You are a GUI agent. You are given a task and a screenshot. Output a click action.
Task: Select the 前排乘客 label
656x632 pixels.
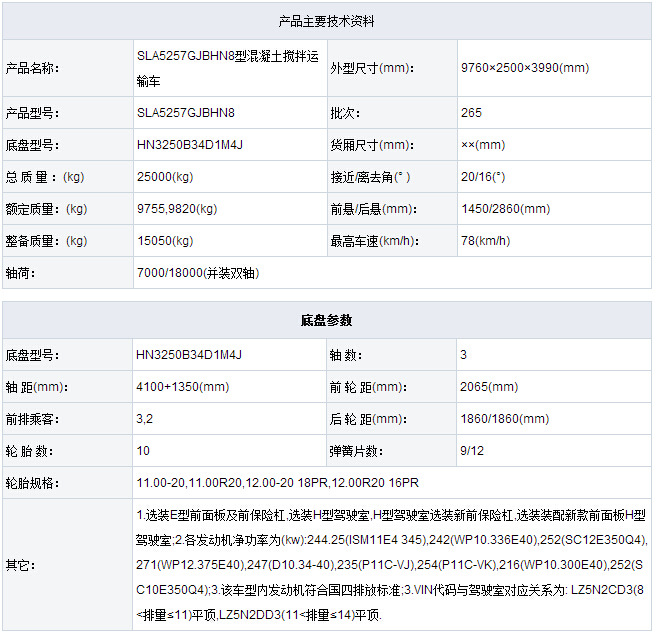tap(32, 419)
